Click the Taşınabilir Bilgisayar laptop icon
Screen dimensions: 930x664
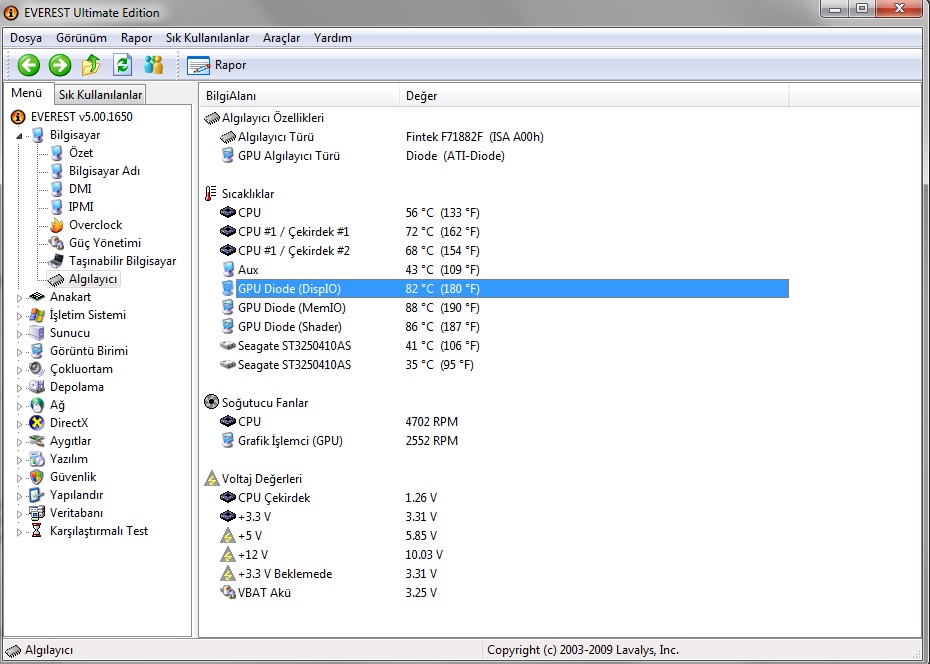tap(56, 261)
